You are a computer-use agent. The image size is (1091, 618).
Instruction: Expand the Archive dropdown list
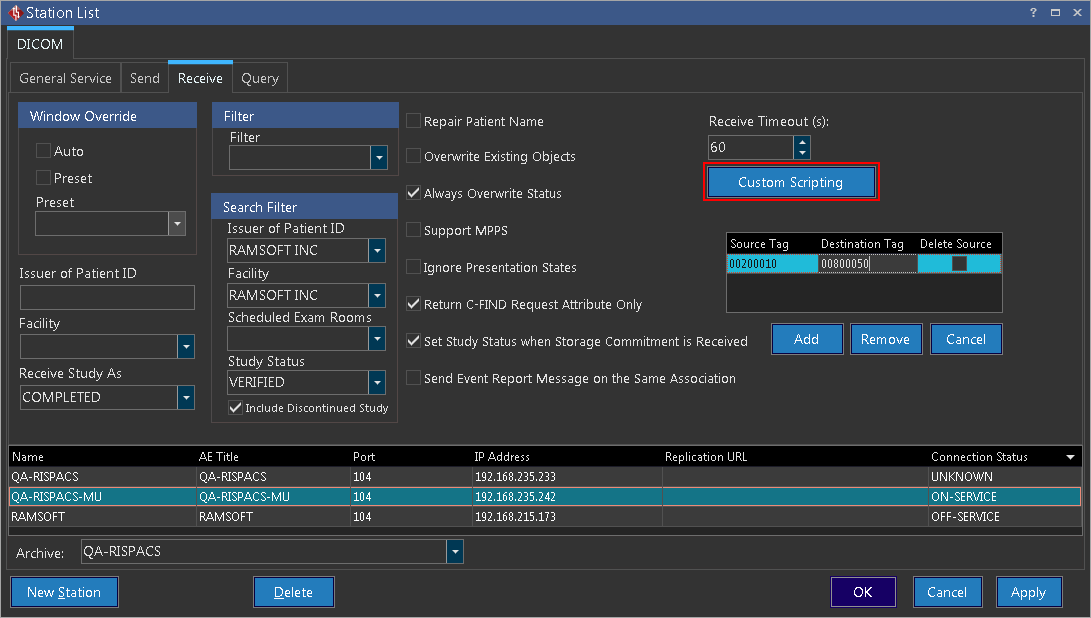coord(455,552)
